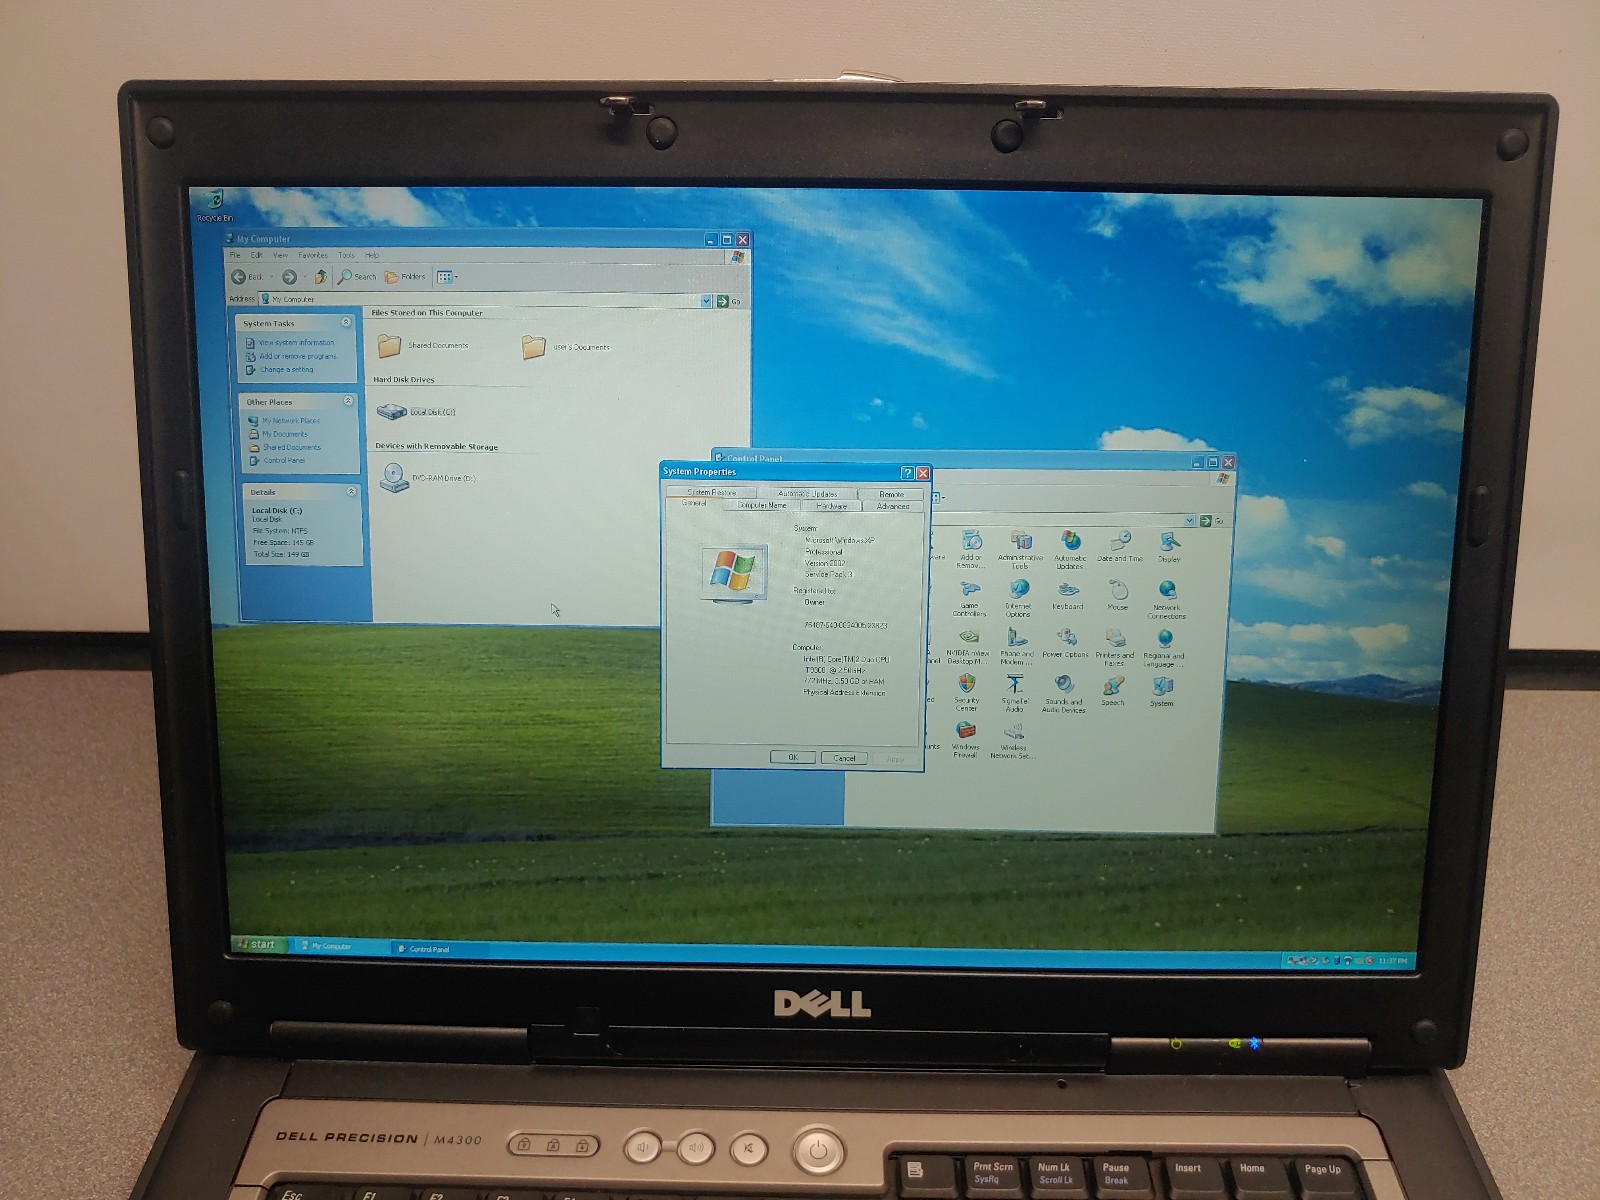Click Change a setting link
Viewport: 1600px width, 1200px height.
coord(287,369)
